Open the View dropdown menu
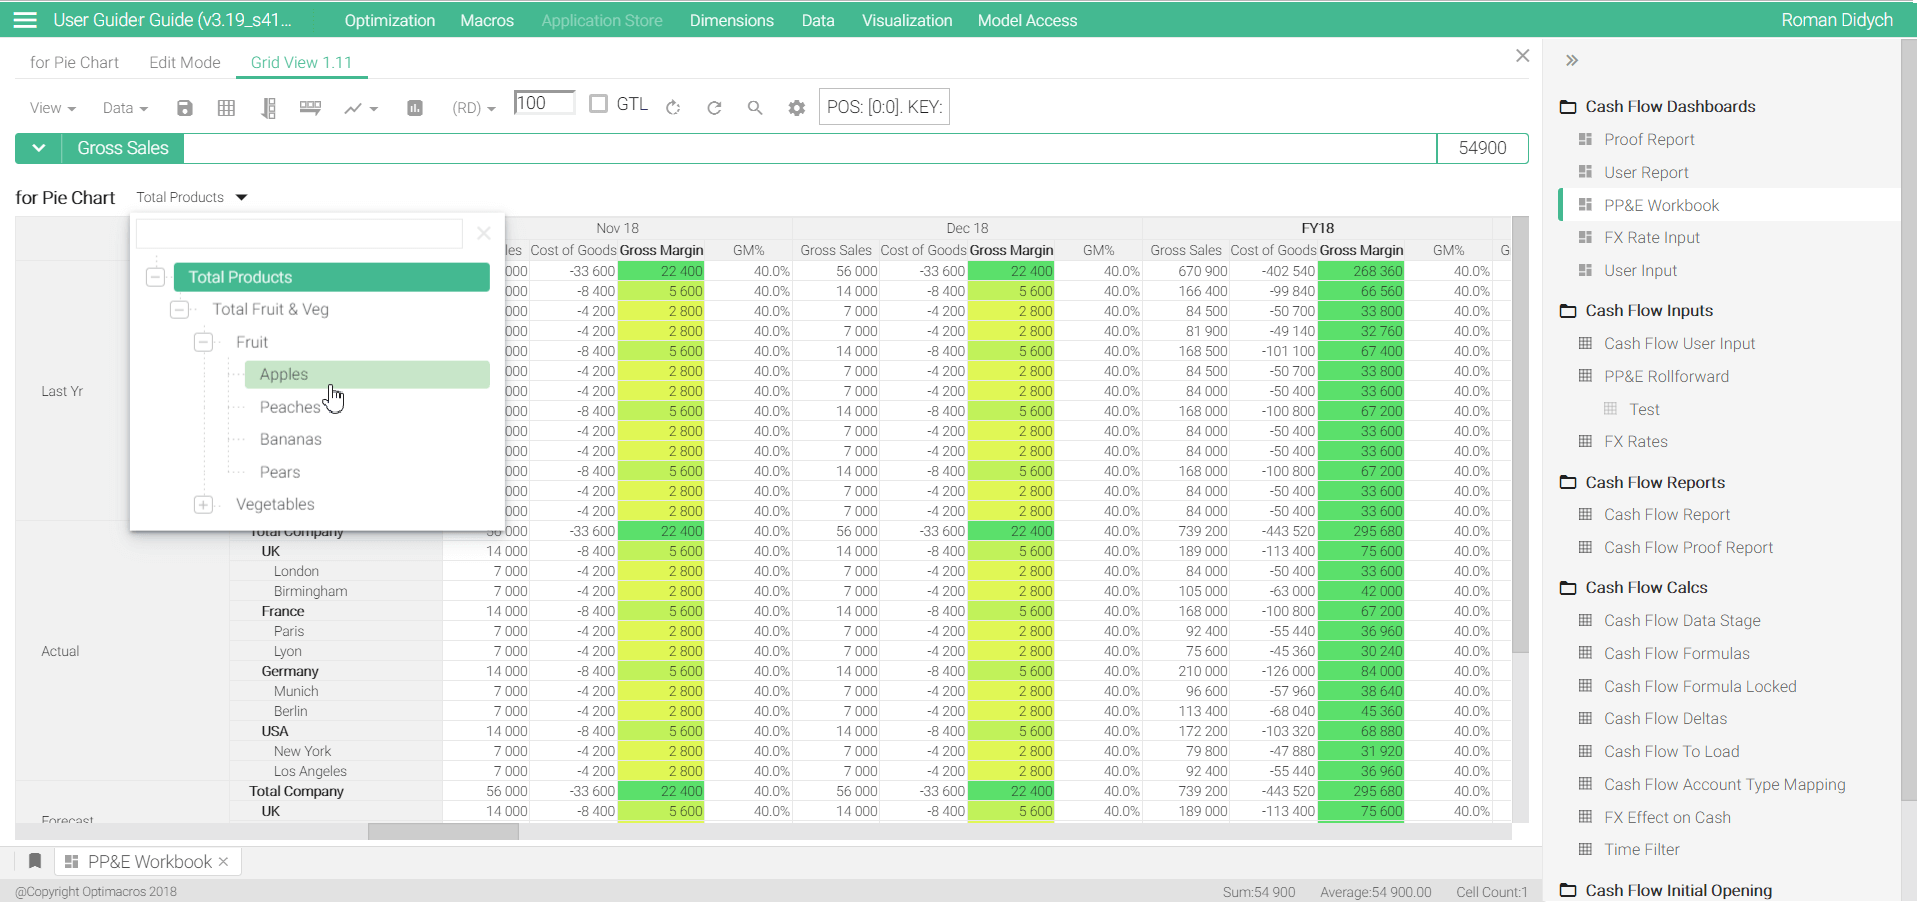 point(52,108)
